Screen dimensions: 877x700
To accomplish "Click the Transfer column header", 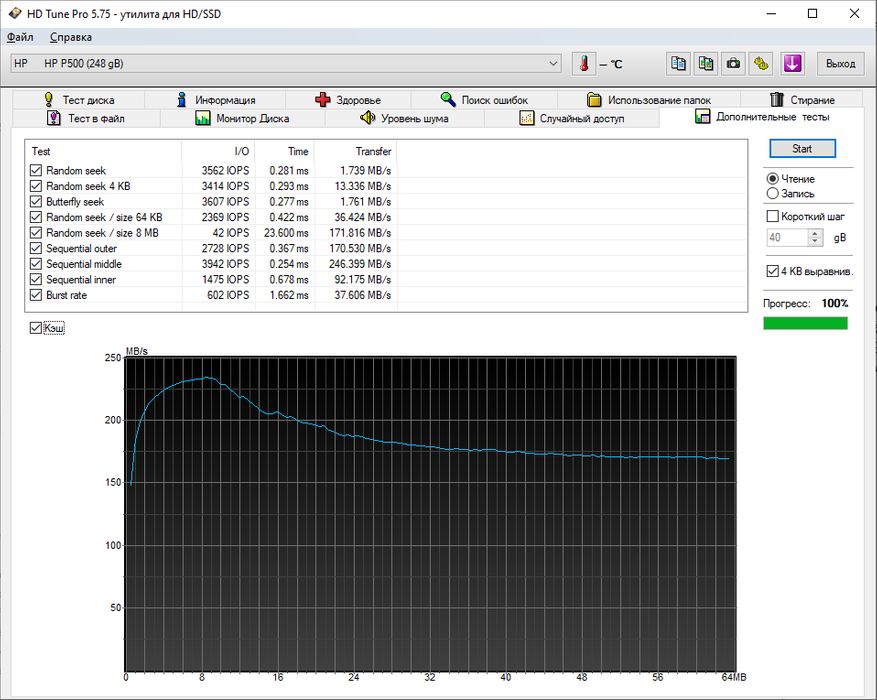I will (356, 152).
